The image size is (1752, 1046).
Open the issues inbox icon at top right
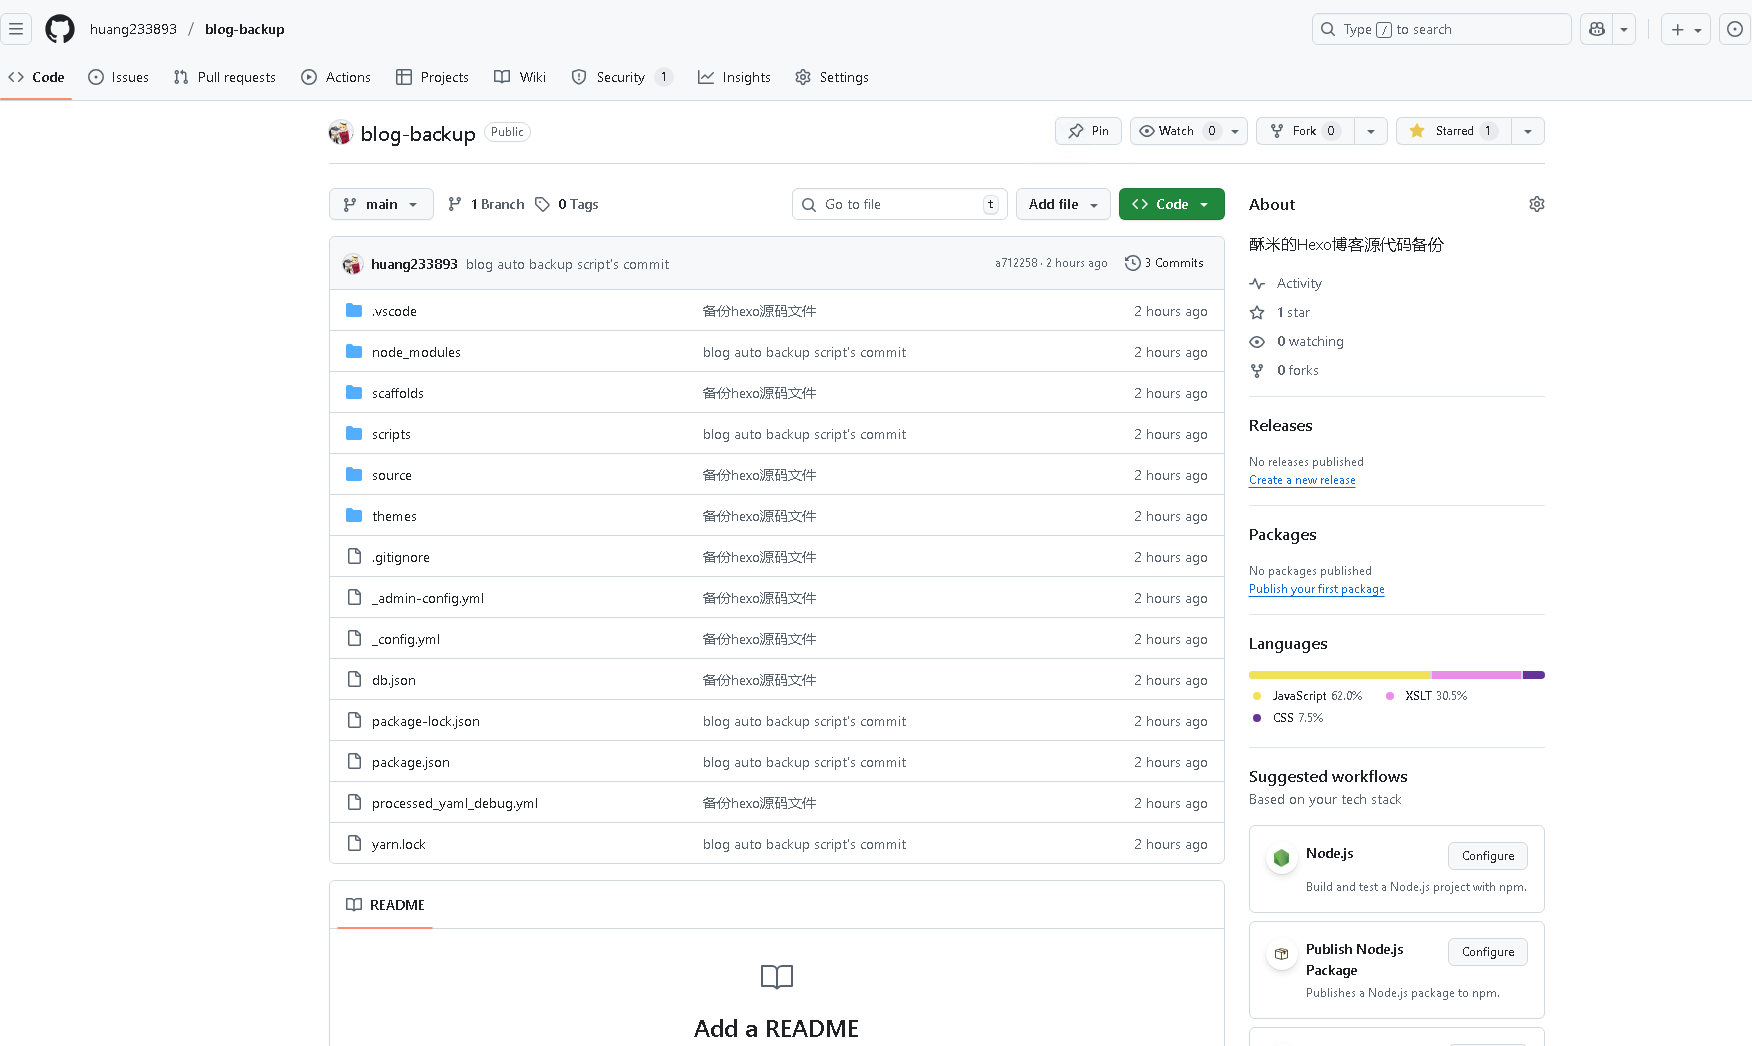click(x=1735, y=29)
